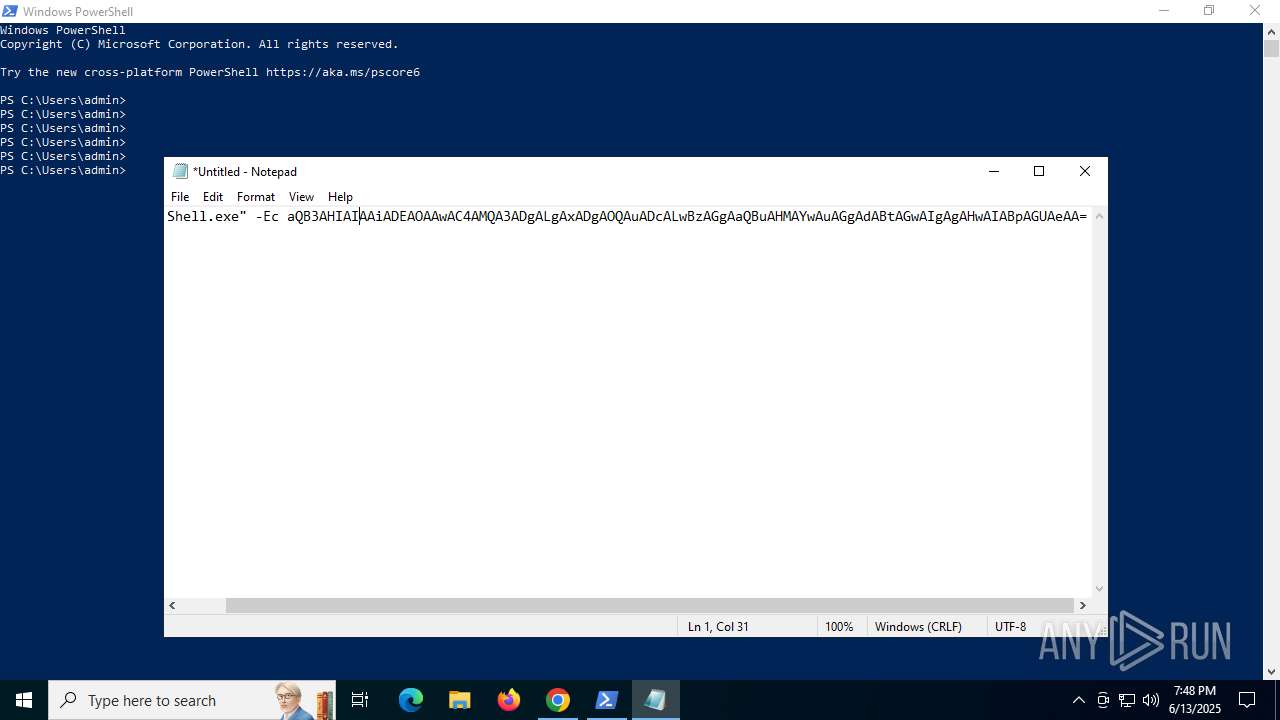
Task: Click the taskbar search box
Action: [192, 700]
